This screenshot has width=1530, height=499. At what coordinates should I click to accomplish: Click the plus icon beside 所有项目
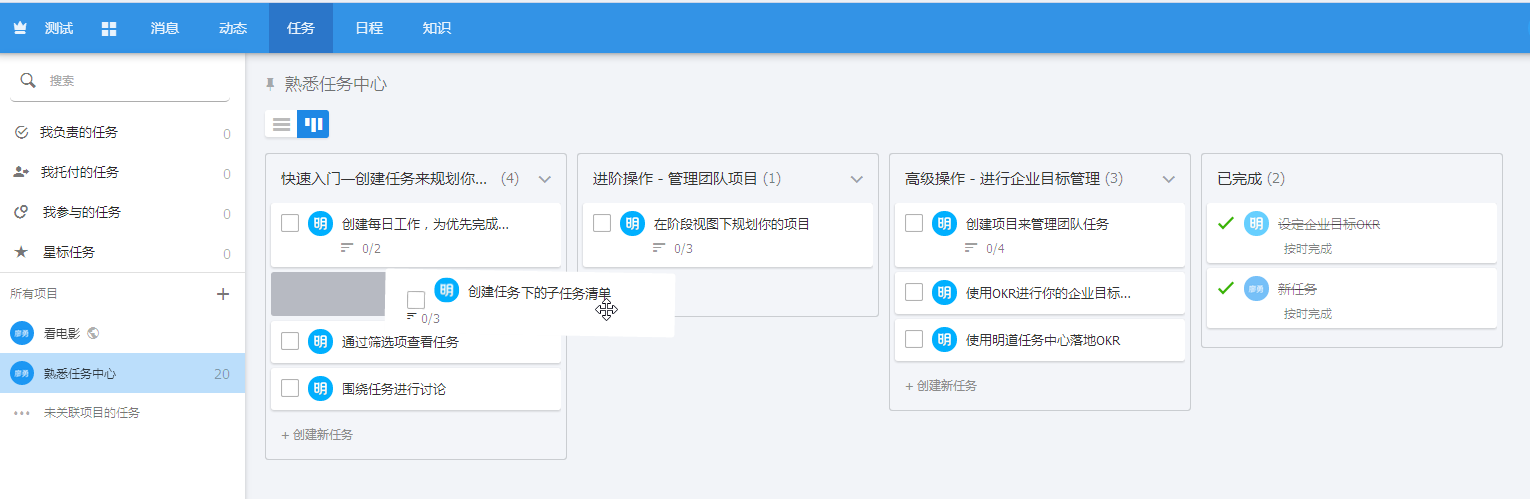[223, 293]
